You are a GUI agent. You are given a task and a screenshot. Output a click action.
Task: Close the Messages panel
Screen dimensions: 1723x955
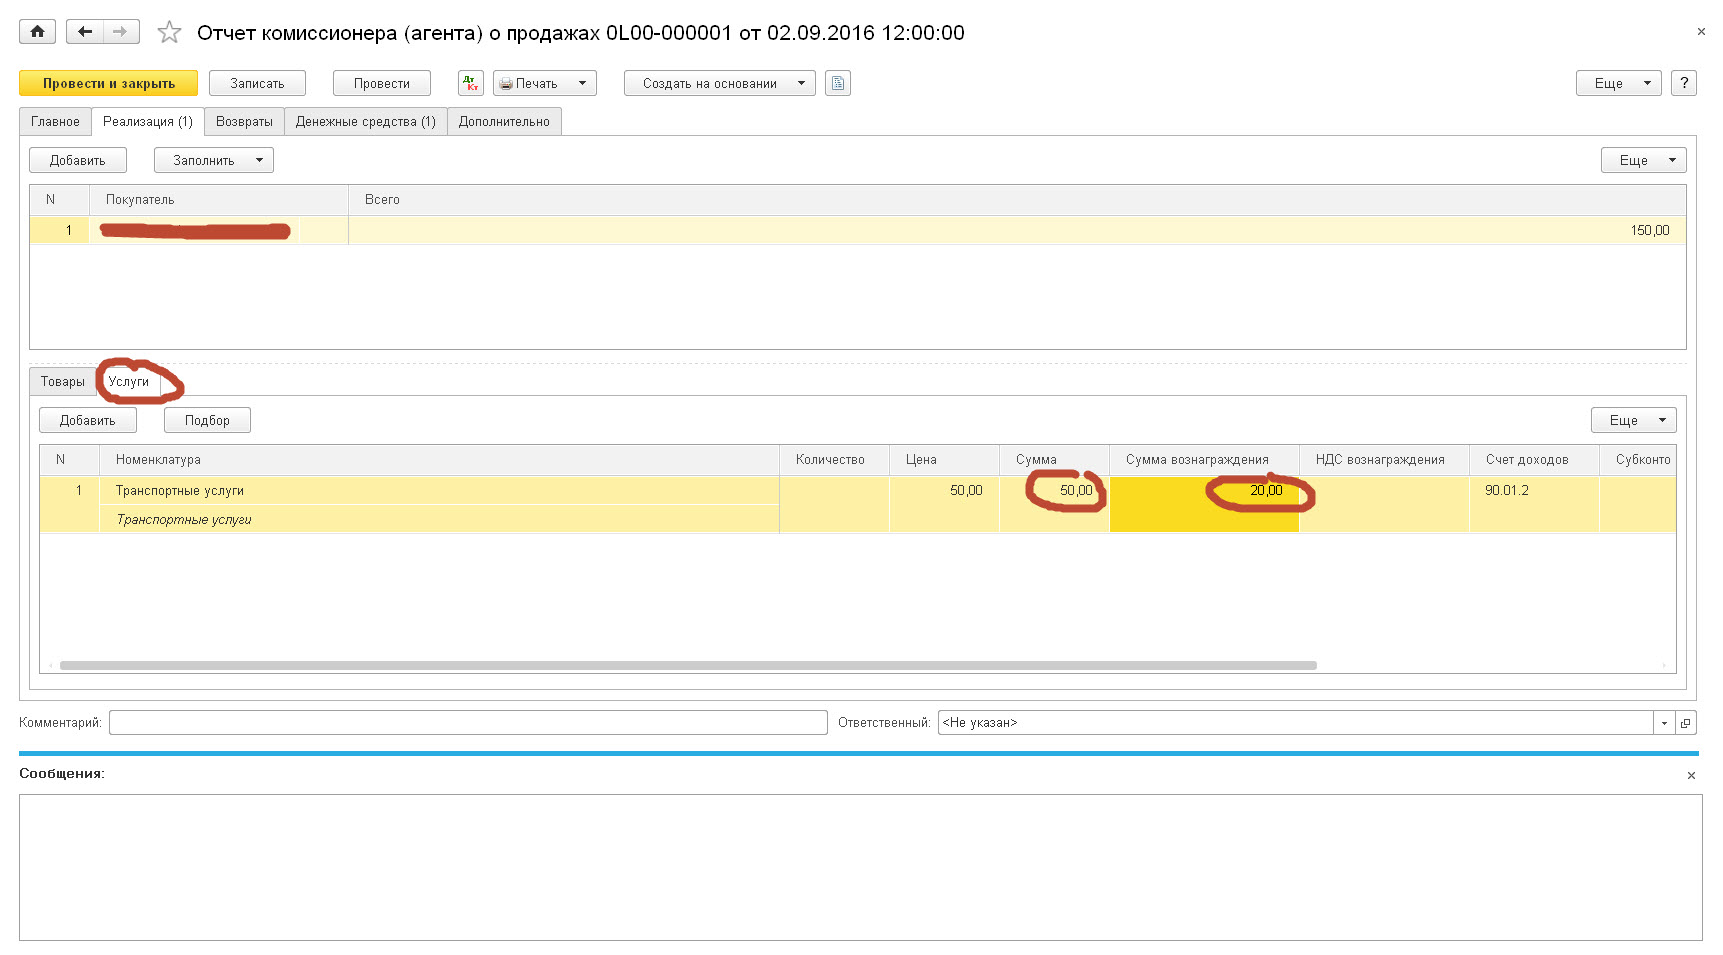pos(1691,775)
